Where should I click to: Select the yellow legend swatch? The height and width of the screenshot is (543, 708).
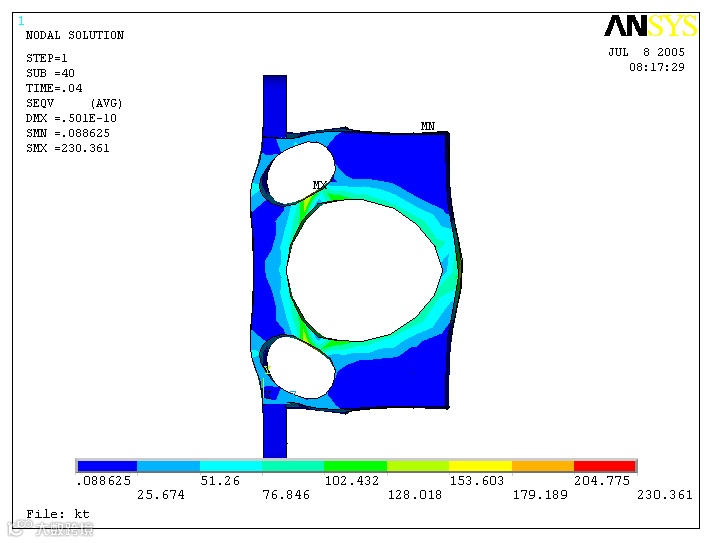[480, 466]
